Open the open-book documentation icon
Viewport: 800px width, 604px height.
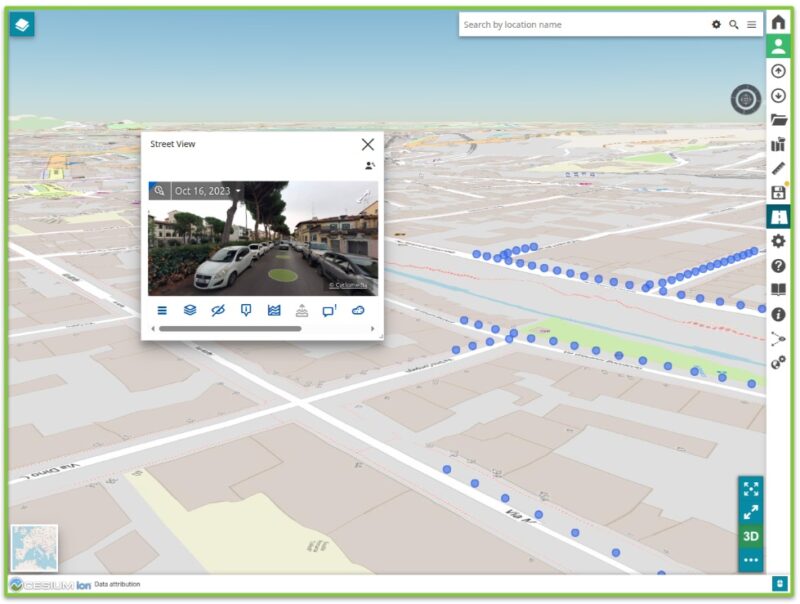(778, 290)
